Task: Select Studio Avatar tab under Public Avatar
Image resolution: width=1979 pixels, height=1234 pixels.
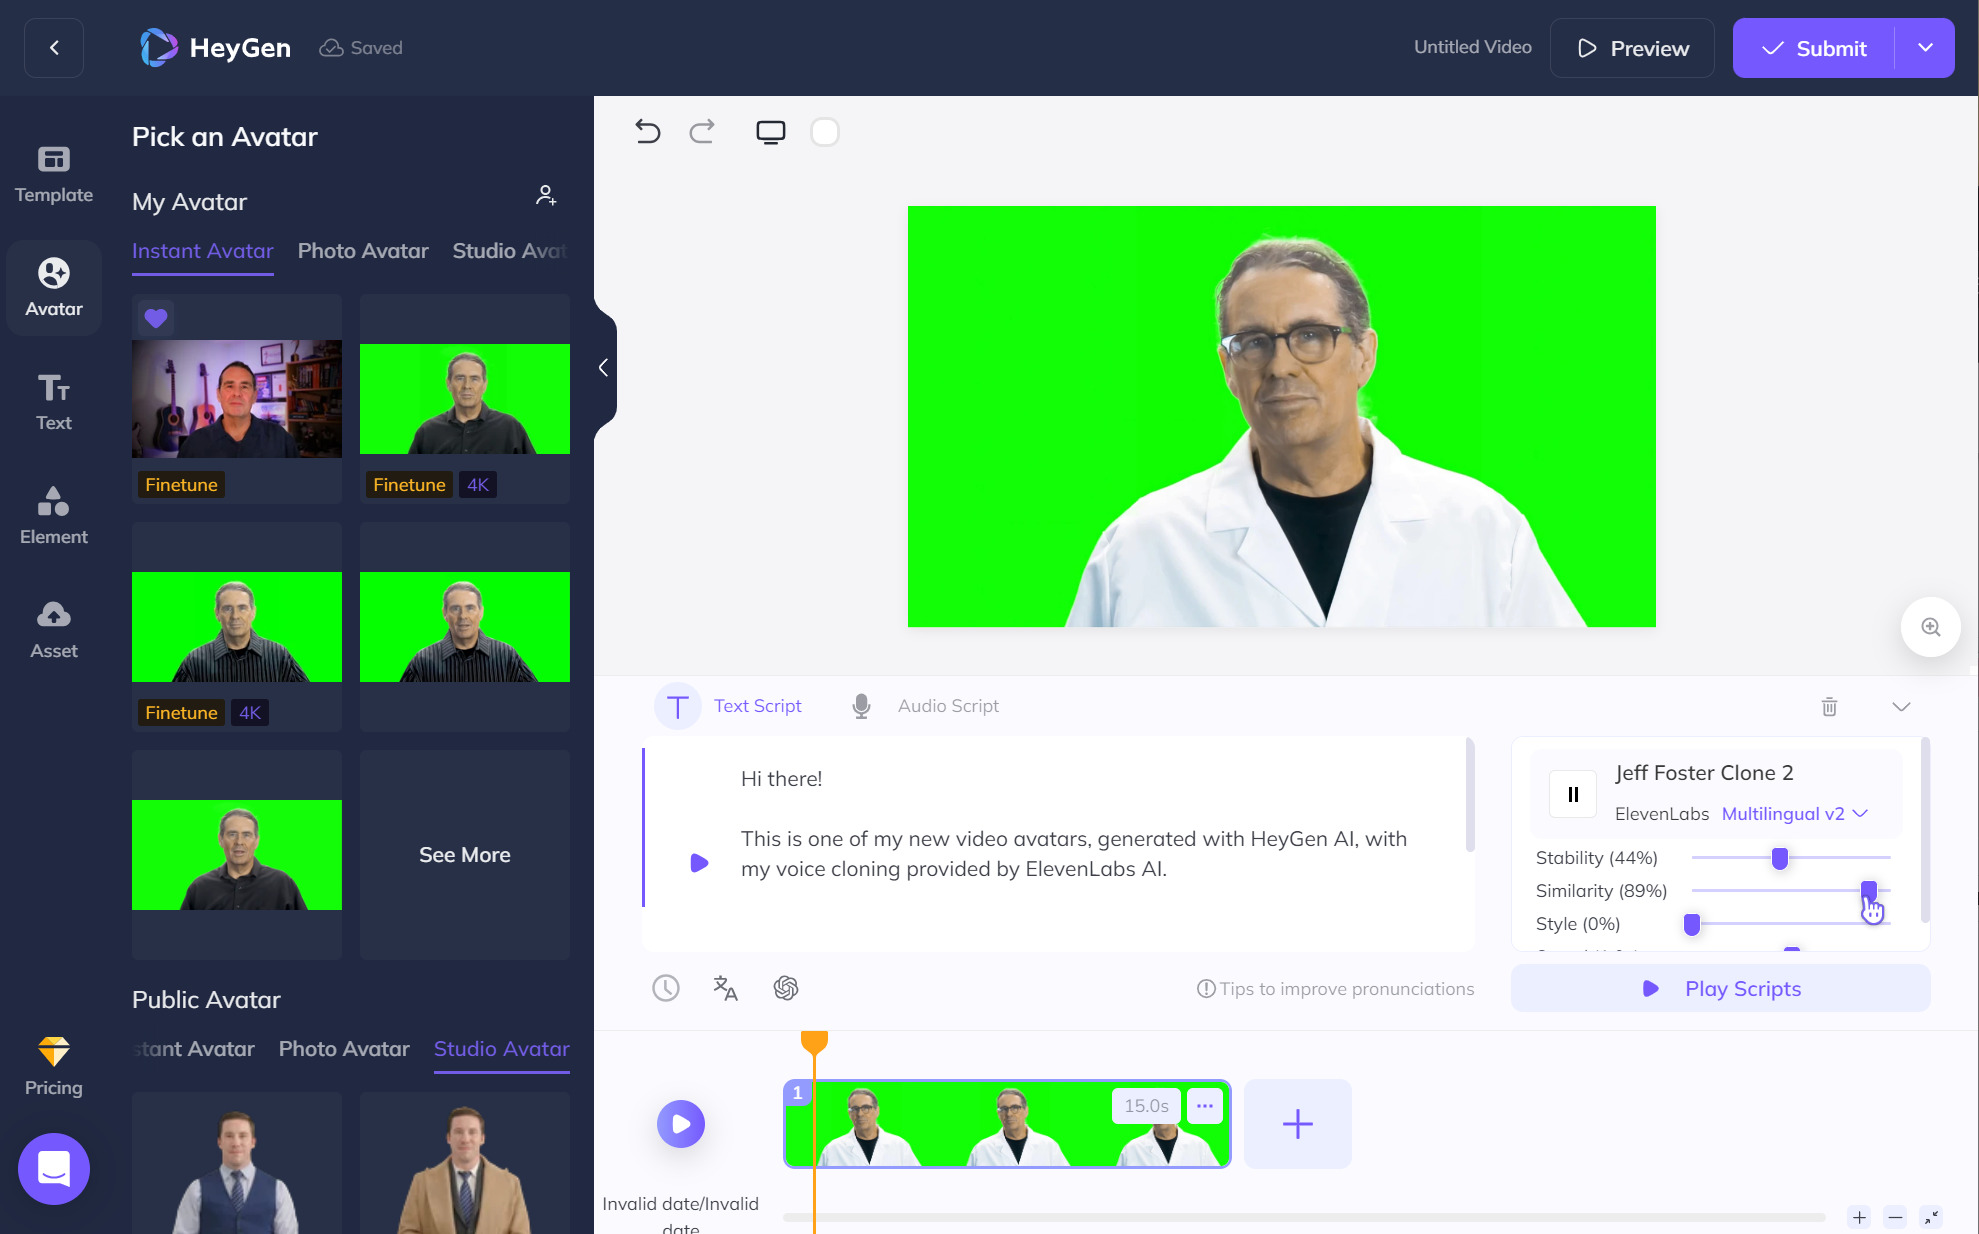Action: click(x=501, y=1049)
